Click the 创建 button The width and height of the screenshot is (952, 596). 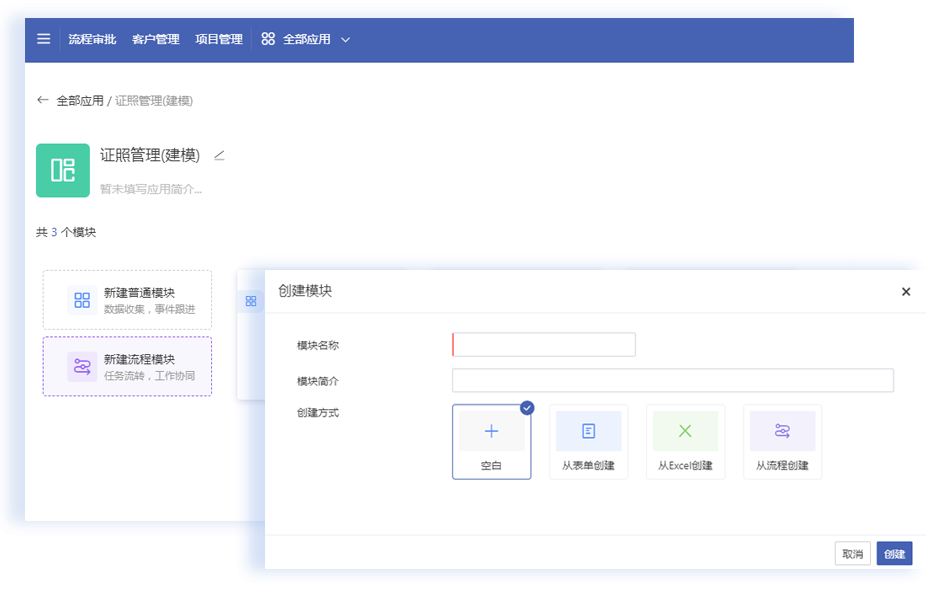[894, 554]
